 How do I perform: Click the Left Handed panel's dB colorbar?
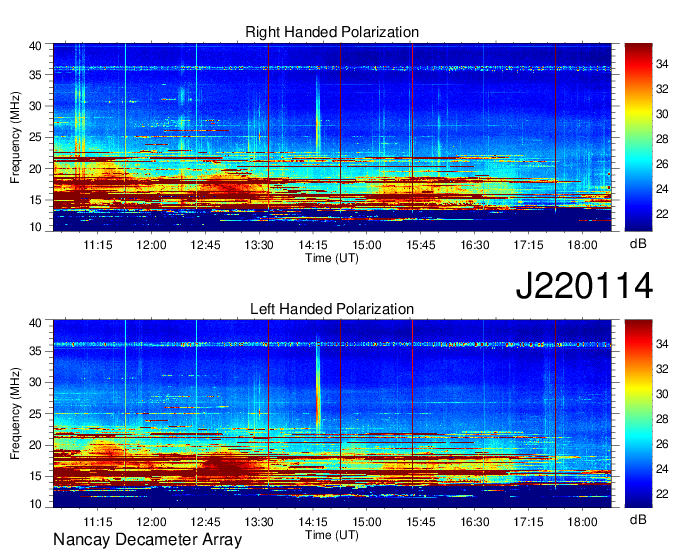tap(638, 414)
